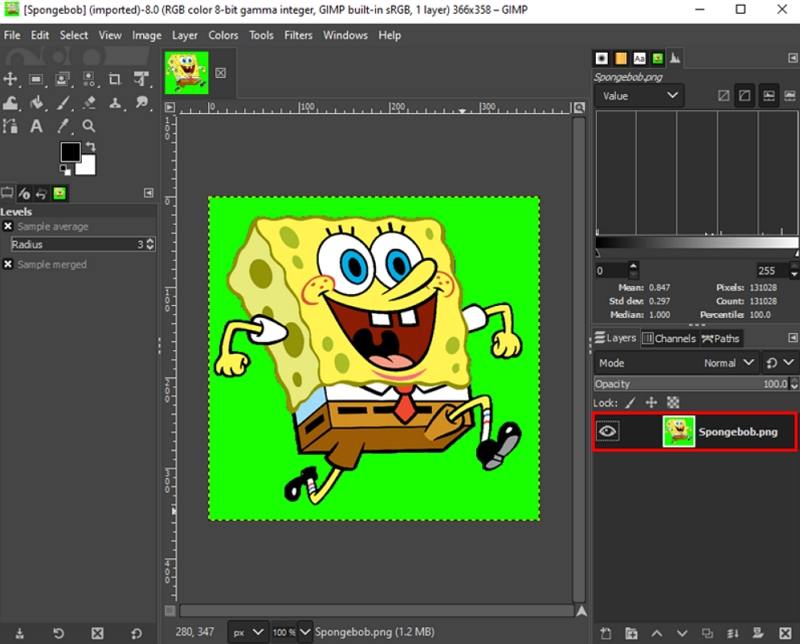The width and height of the screenshot is (800, 644).
Task: Open the layer Mode Normal dropdown
Action: click(x=676, y=363)
